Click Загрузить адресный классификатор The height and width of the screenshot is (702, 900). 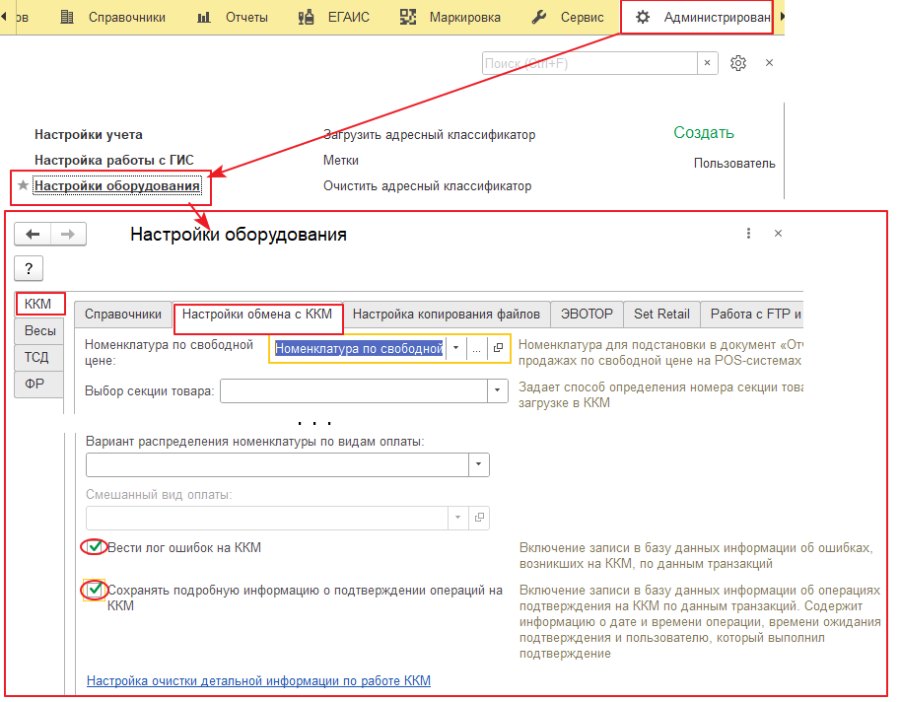click(x=429, y=135)
